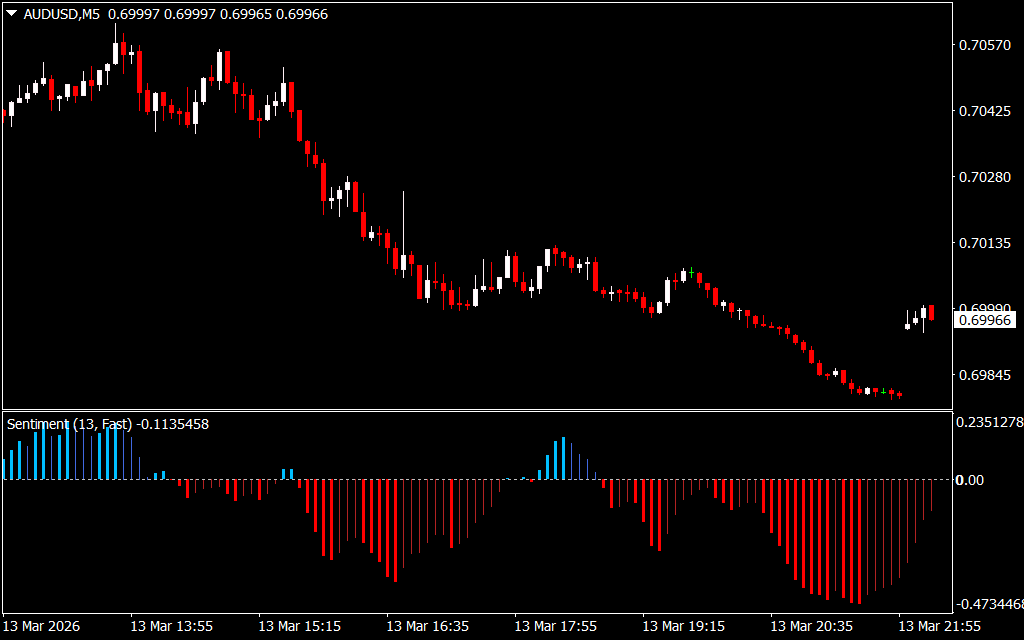
Task: Click the 13 Mar 21:55 time marker
Action: click(x=939, y=626)
